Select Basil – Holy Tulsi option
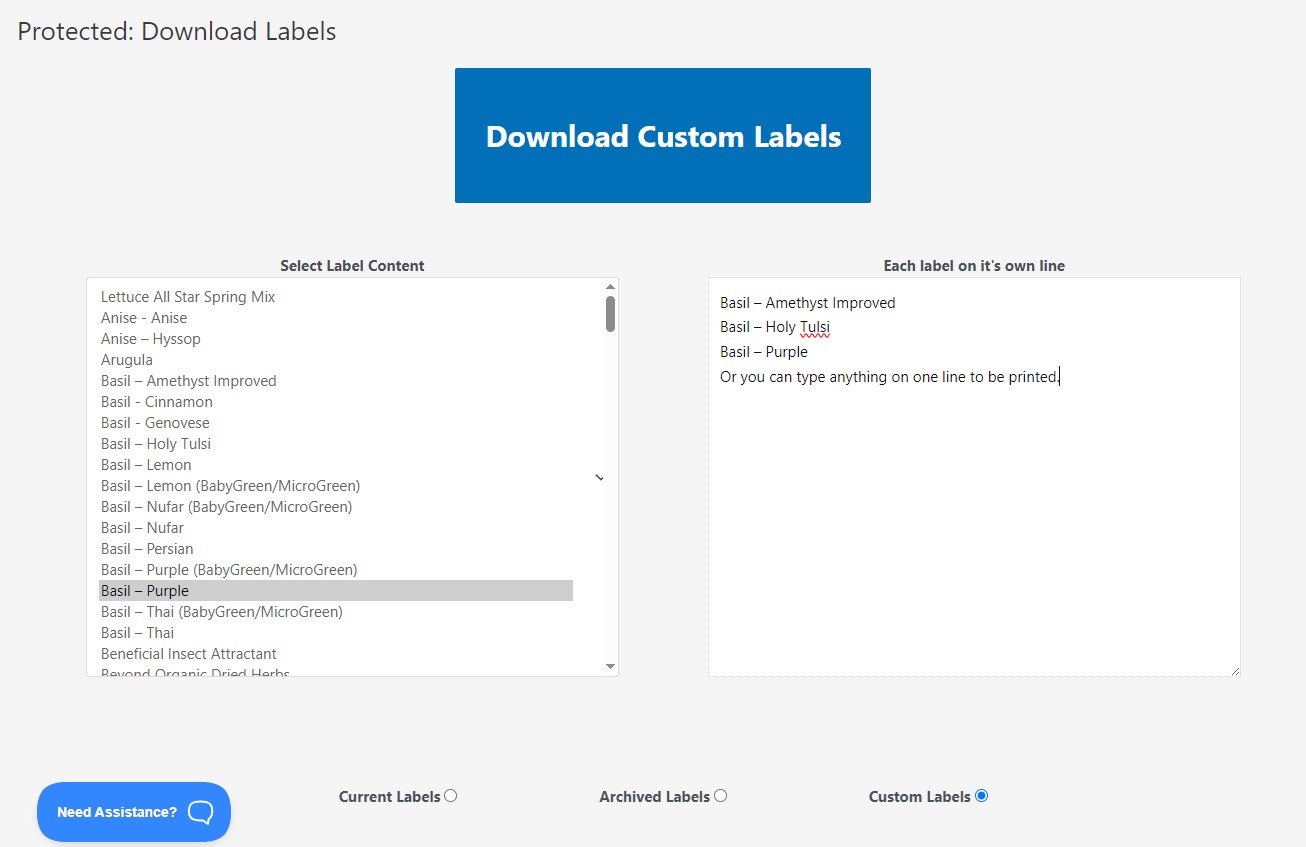The width and height of the screenshot is (1306, 847). 156,444
